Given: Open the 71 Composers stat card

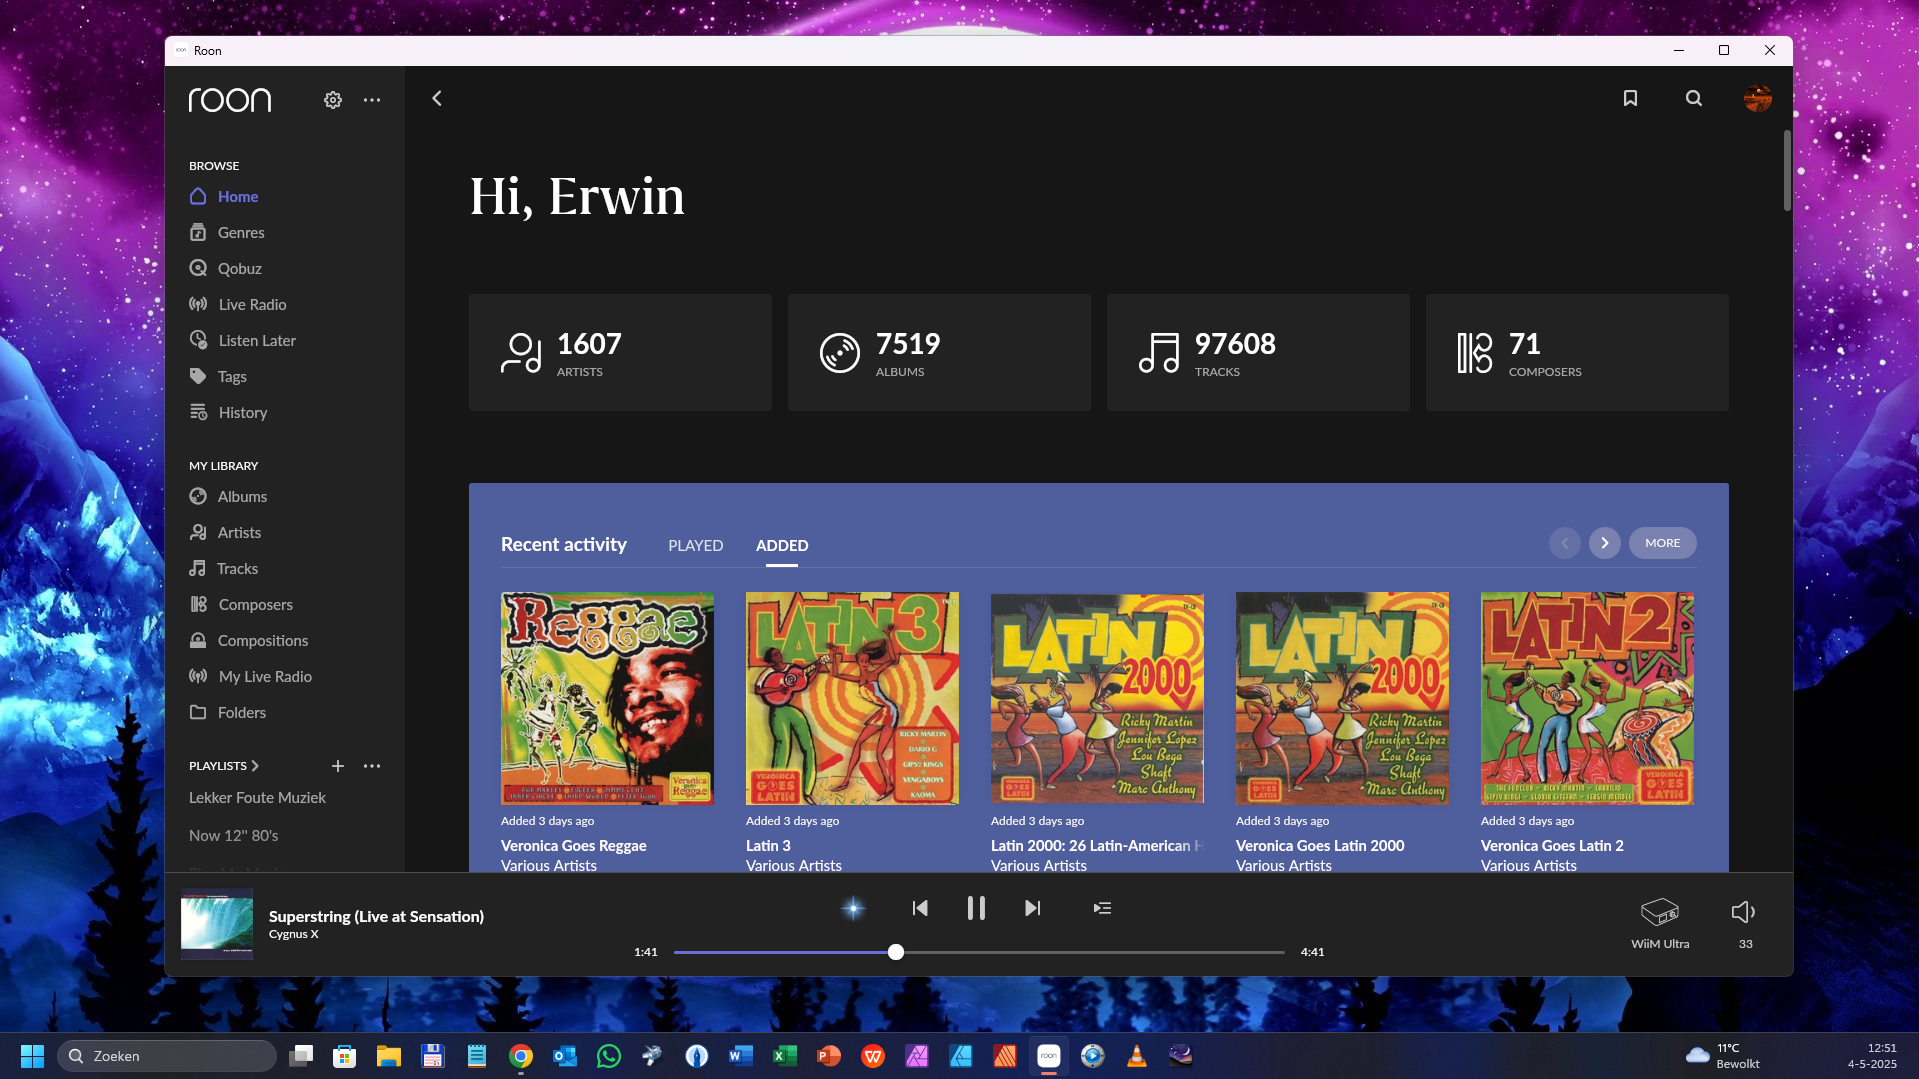Looking at the screenshot, I should point(1577,352).
